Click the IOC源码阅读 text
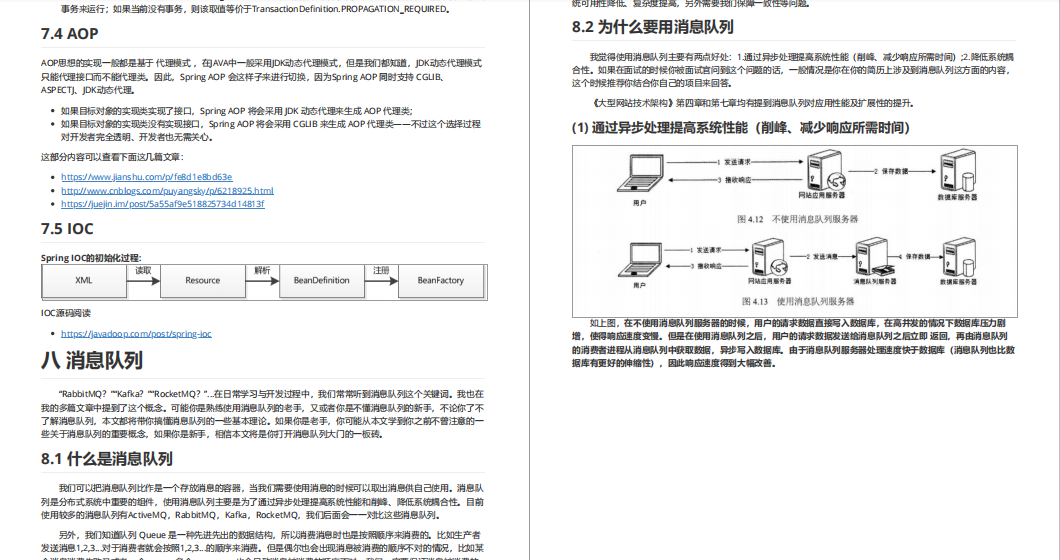 [66, 313]
